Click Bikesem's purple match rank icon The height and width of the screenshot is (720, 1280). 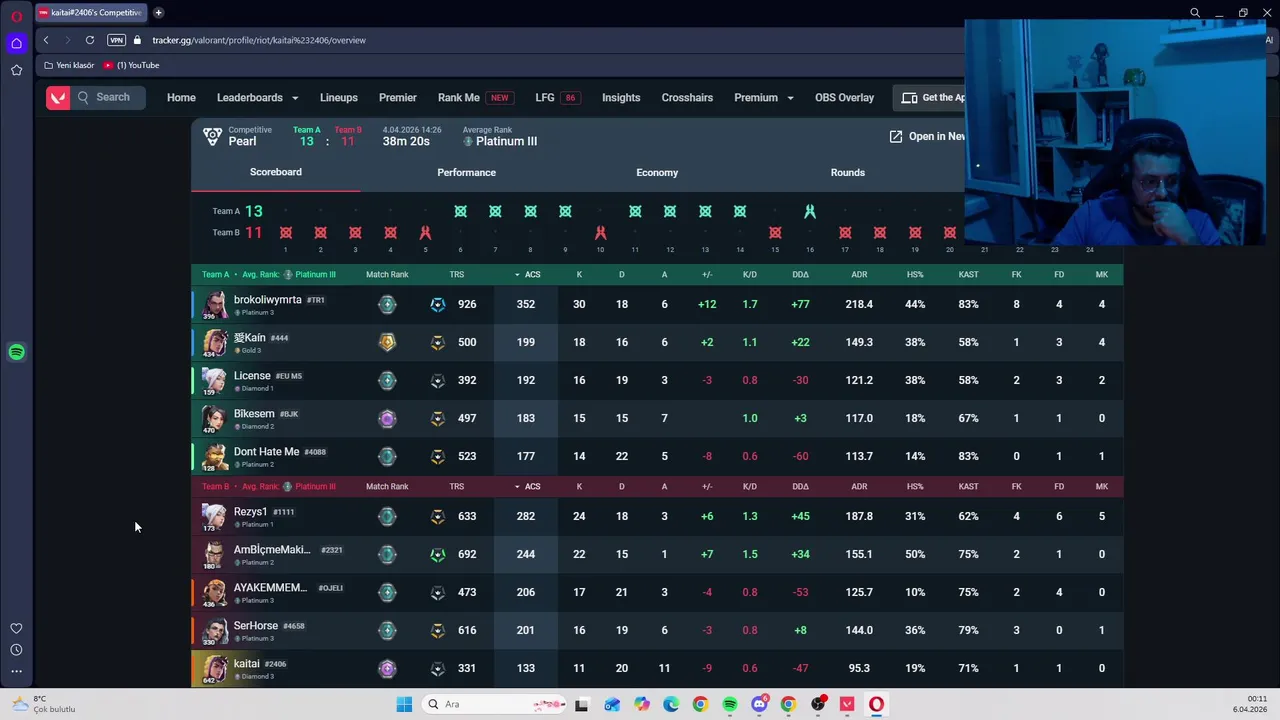[x=387, y=418]
